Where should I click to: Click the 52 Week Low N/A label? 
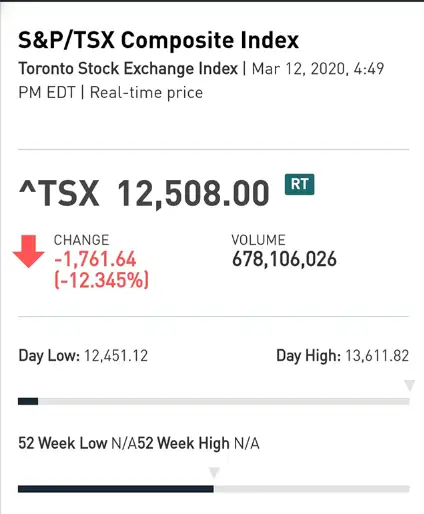click(x=78, y=443)
